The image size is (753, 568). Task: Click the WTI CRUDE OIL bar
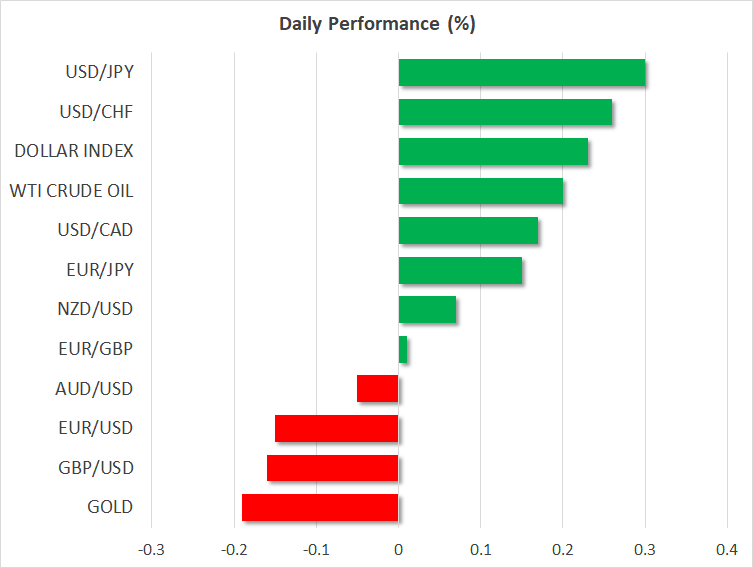tap(480, 191)
